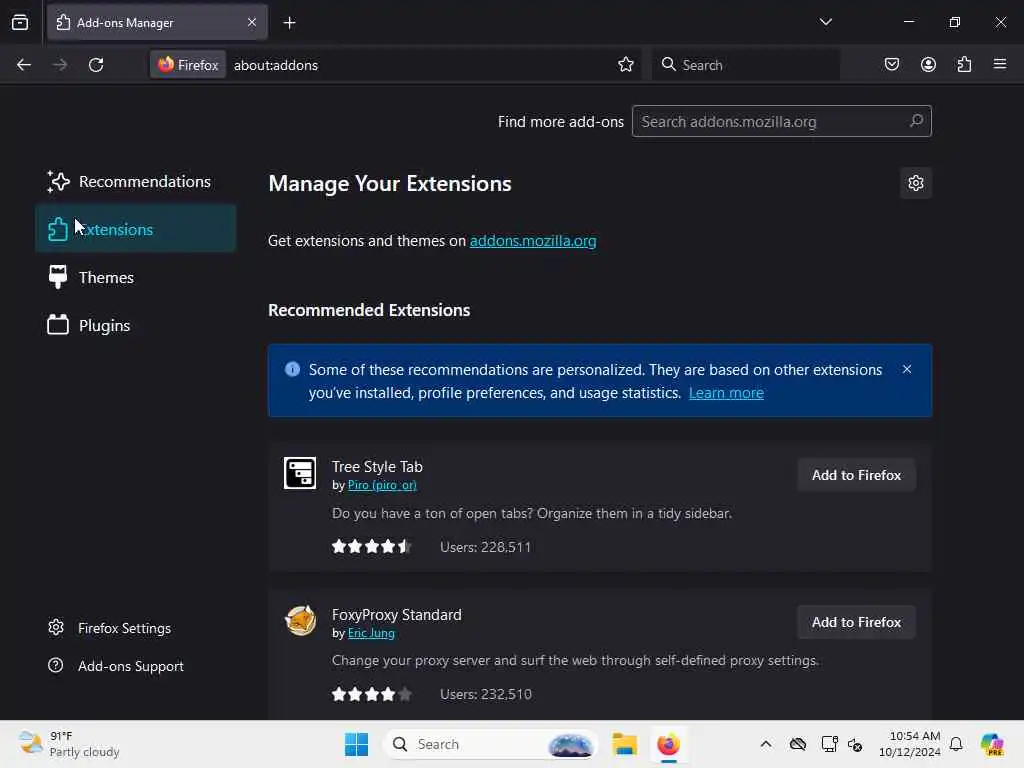Click the toolbar Search box
This screenshot has width=1024, height=768.
pyautogui.click(x=745, y=65)
